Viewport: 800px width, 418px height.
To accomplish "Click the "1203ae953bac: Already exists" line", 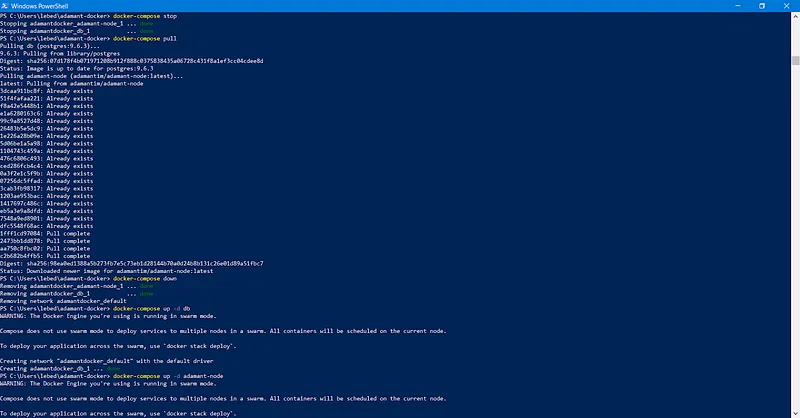I will tap(46, 196).
